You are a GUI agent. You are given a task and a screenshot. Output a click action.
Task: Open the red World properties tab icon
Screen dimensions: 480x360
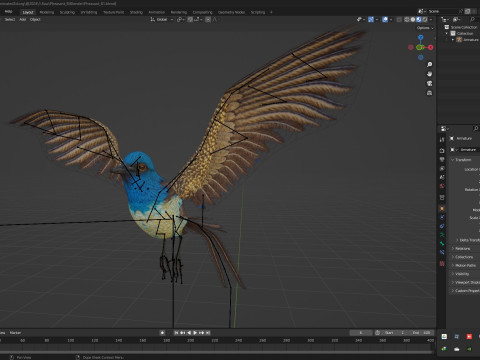click(x=442, y=186)
